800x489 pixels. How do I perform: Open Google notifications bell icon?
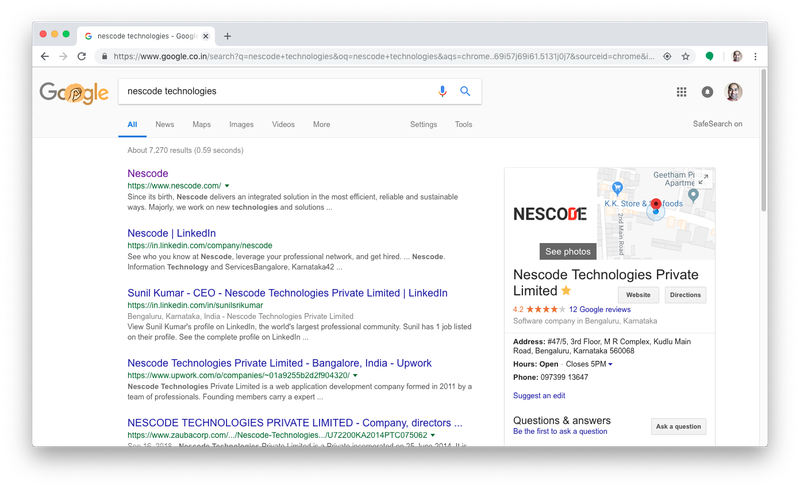(707, 92)
